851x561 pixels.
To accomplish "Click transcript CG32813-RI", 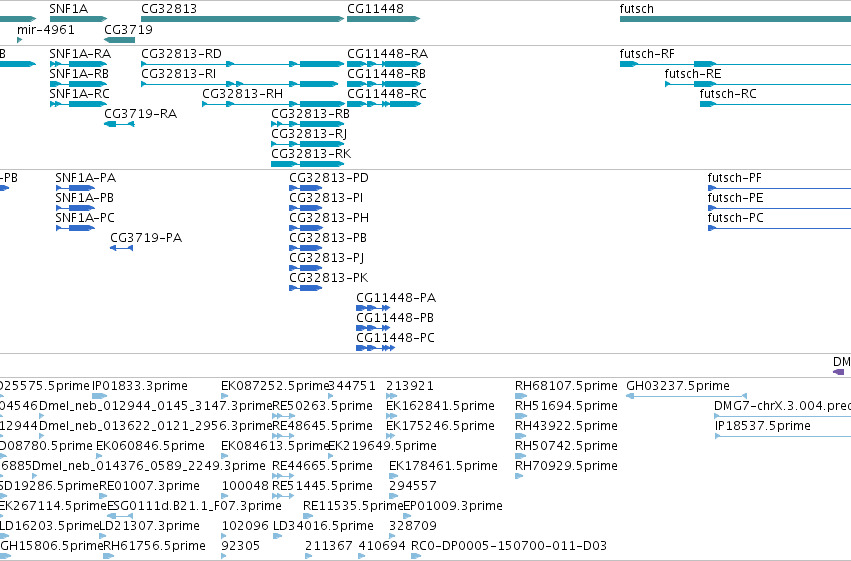I will (240, 84).
